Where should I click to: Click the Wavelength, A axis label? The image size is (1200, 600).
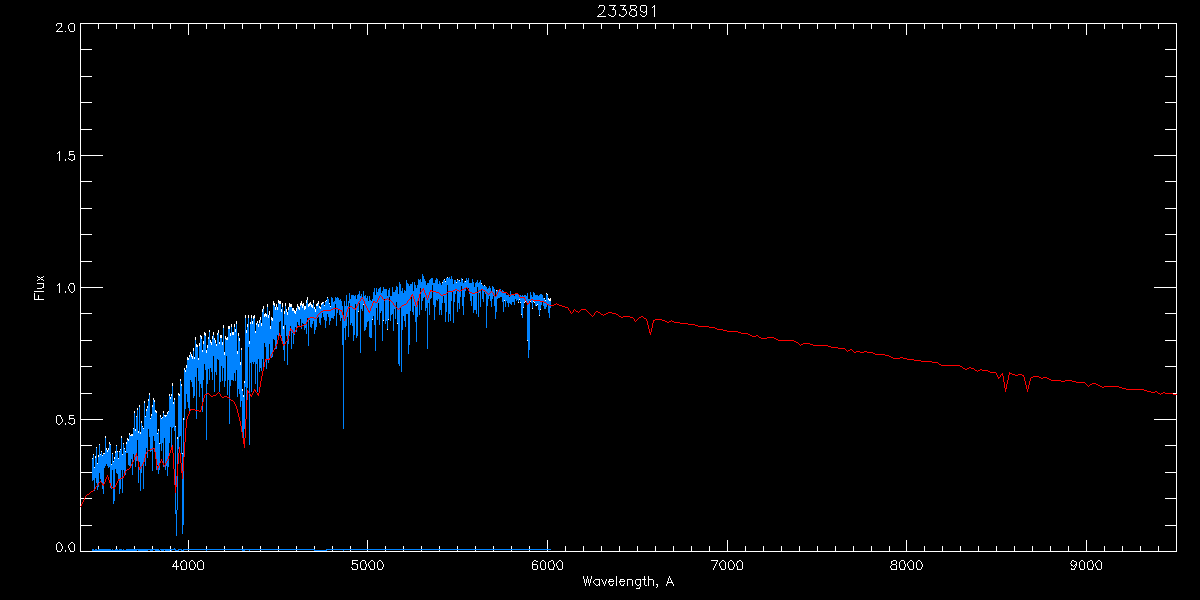(627, 582)
